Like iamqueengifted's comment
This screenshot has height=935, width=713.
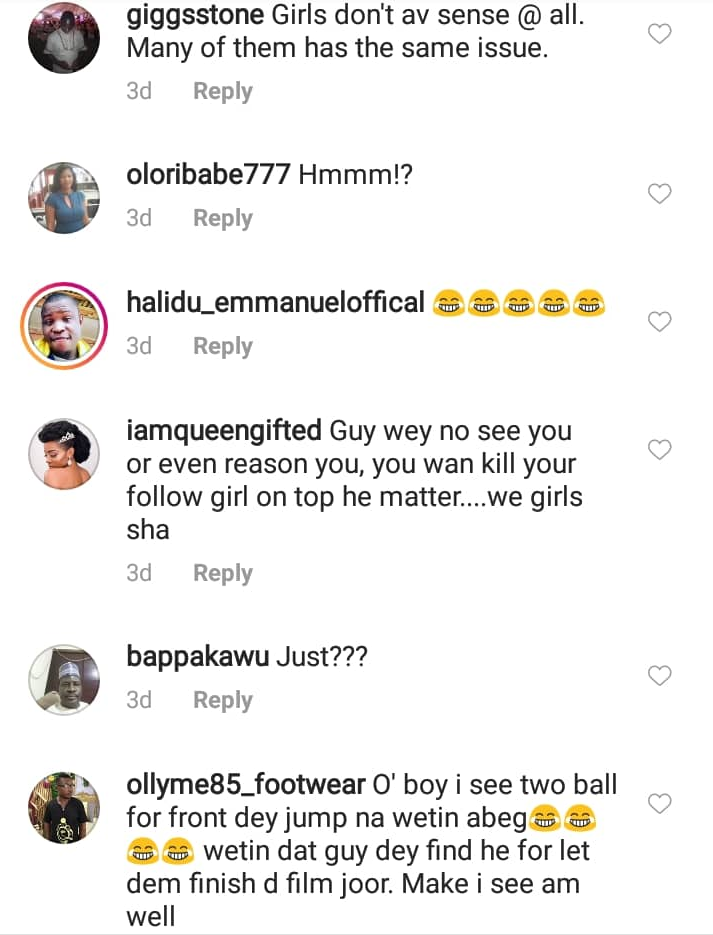[x=660, y=450]
